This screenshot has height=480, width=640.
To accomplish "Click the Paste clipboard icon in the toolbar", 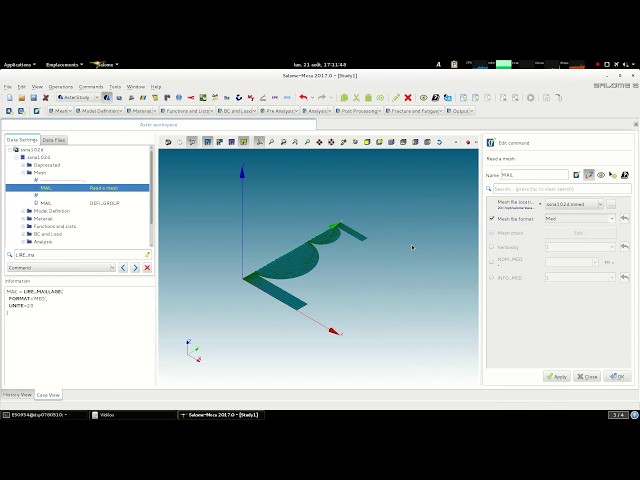I will (x=368, y=98).
